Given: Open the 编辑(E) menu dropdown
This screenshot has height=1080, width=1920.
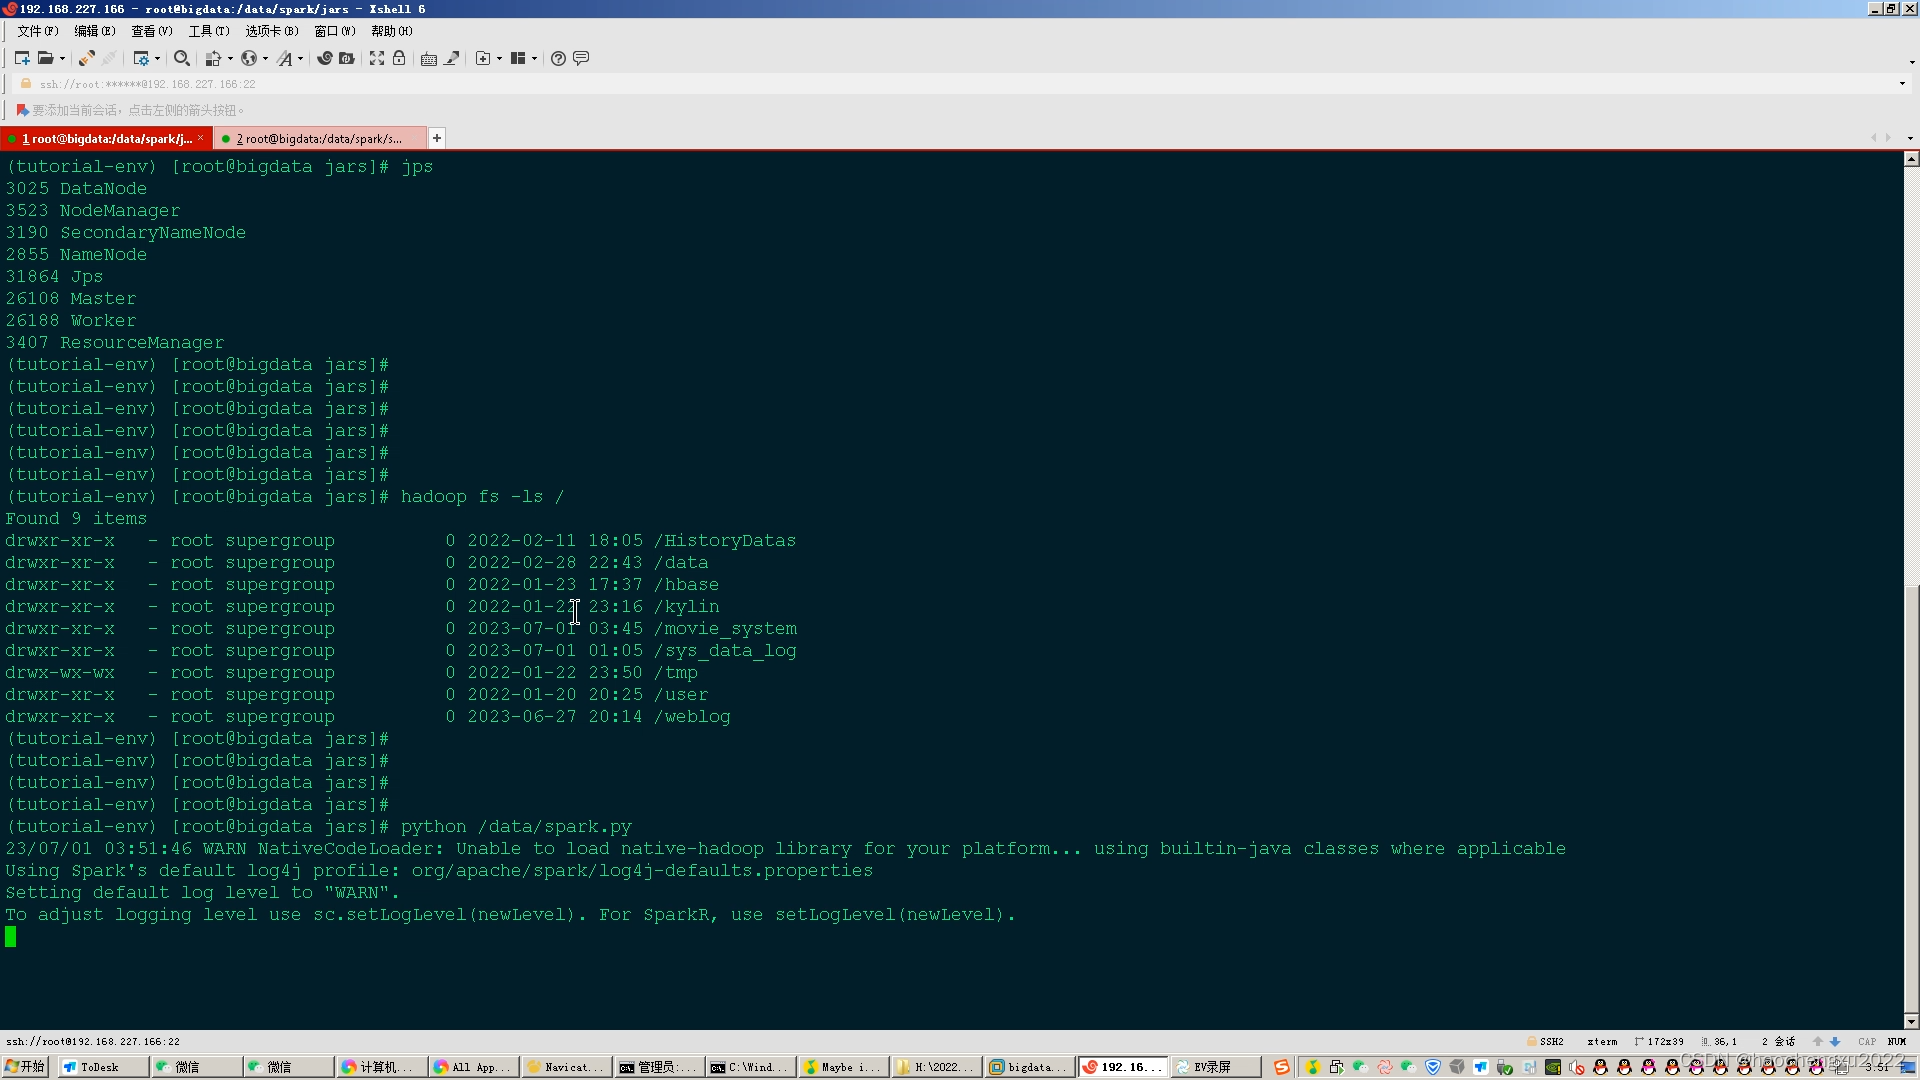Looking at the screenshot, I should (88, 30).
